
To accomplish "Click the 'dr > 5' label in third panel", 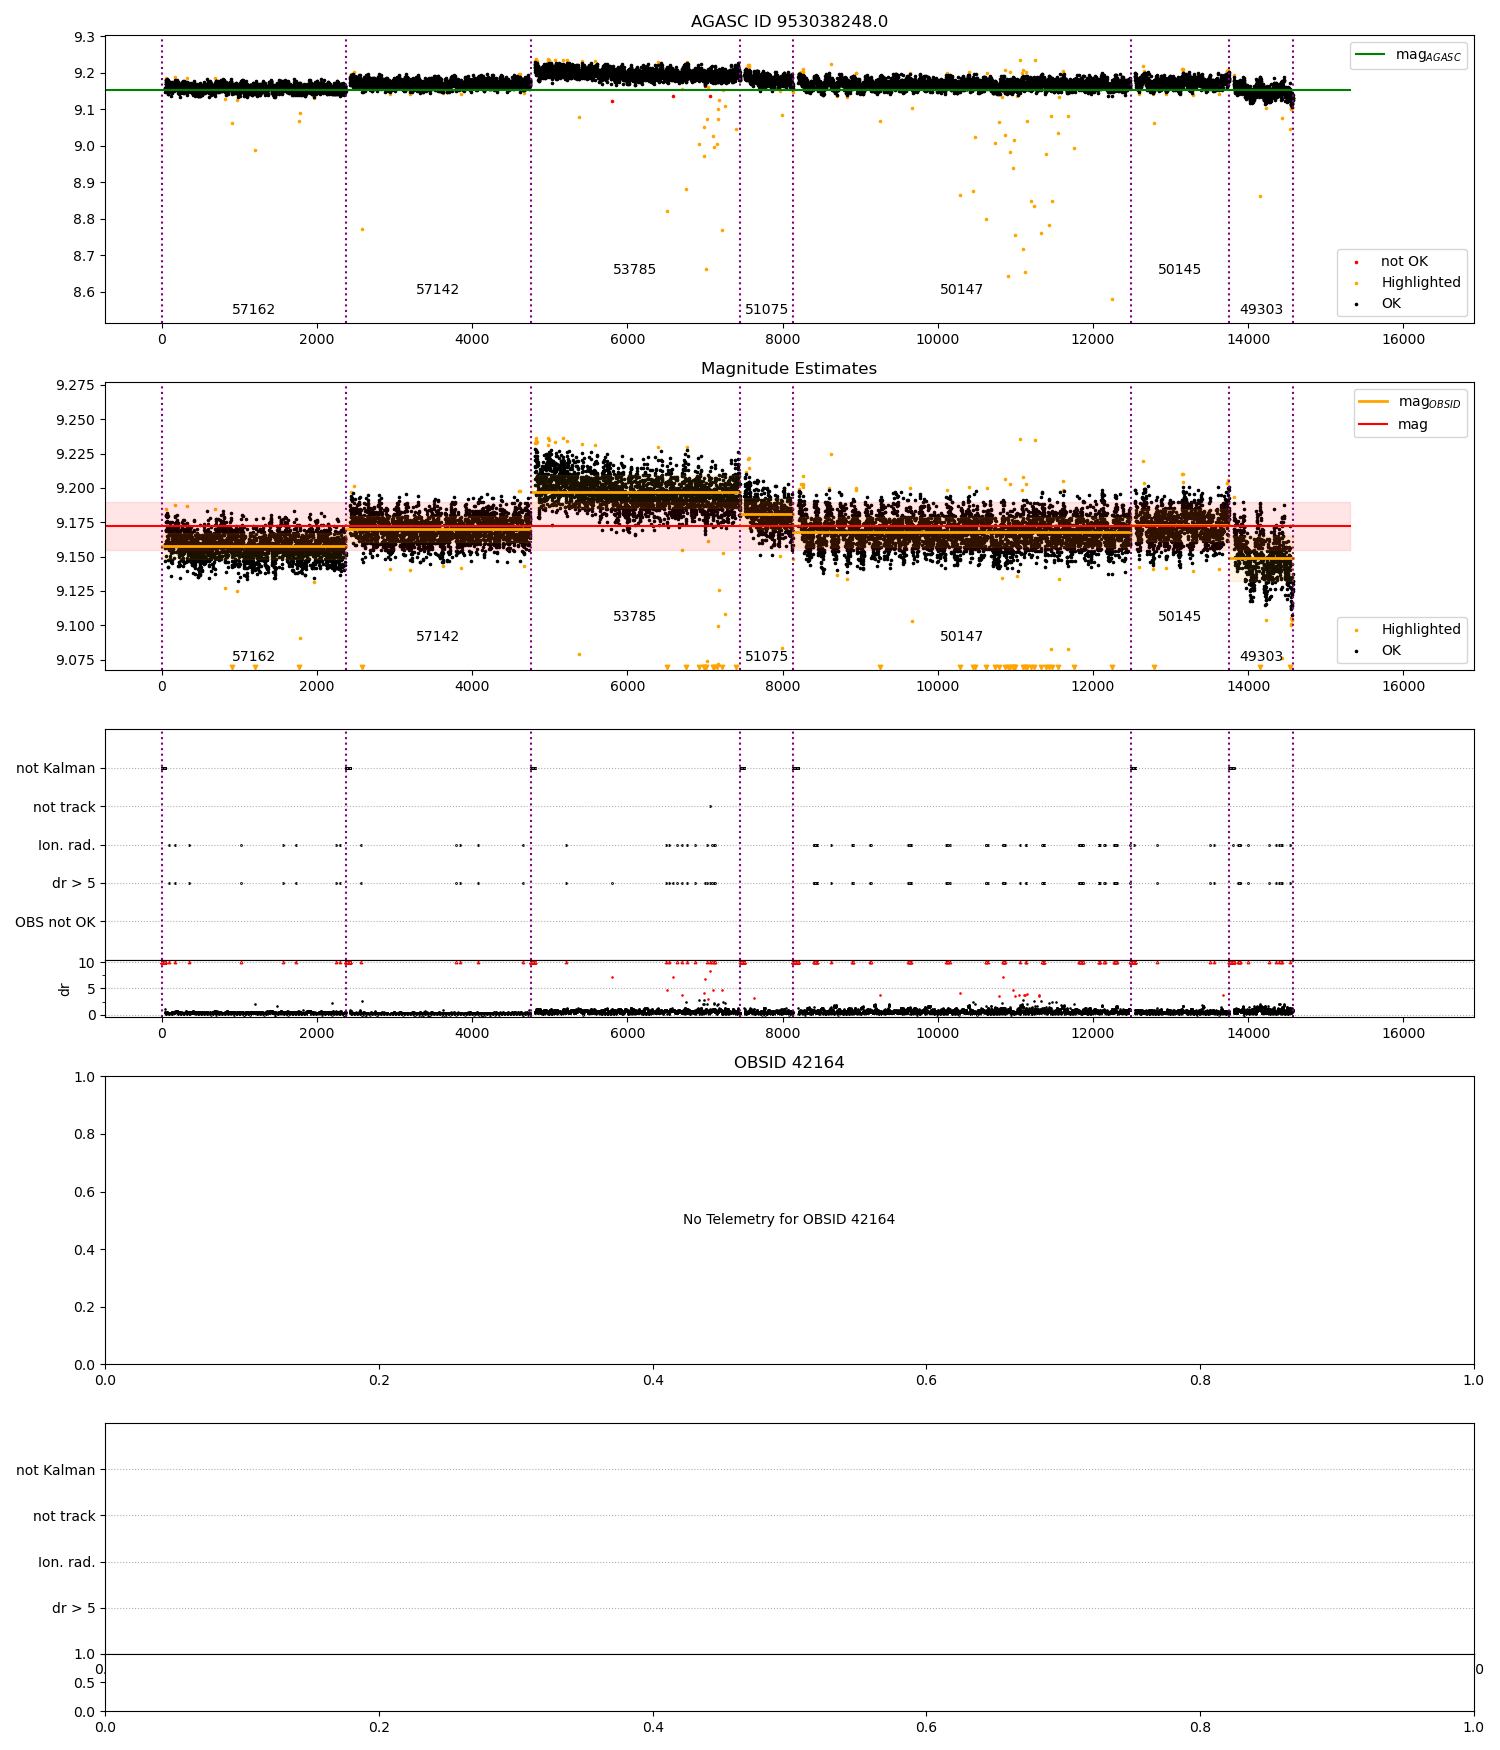I will pos(74,884).
